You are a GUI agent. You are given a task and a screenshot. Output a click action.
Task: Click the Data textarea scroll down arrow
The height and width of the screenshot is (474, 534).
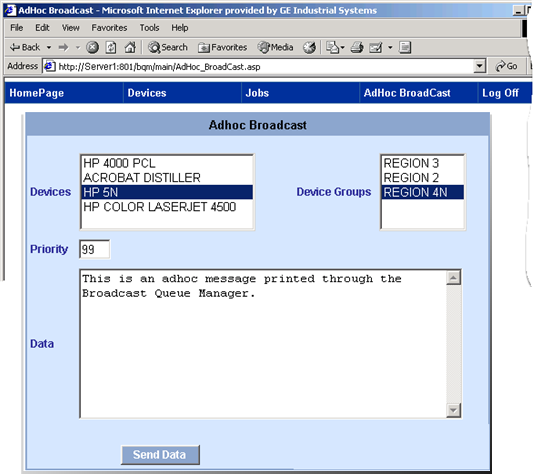pos(453,410)
